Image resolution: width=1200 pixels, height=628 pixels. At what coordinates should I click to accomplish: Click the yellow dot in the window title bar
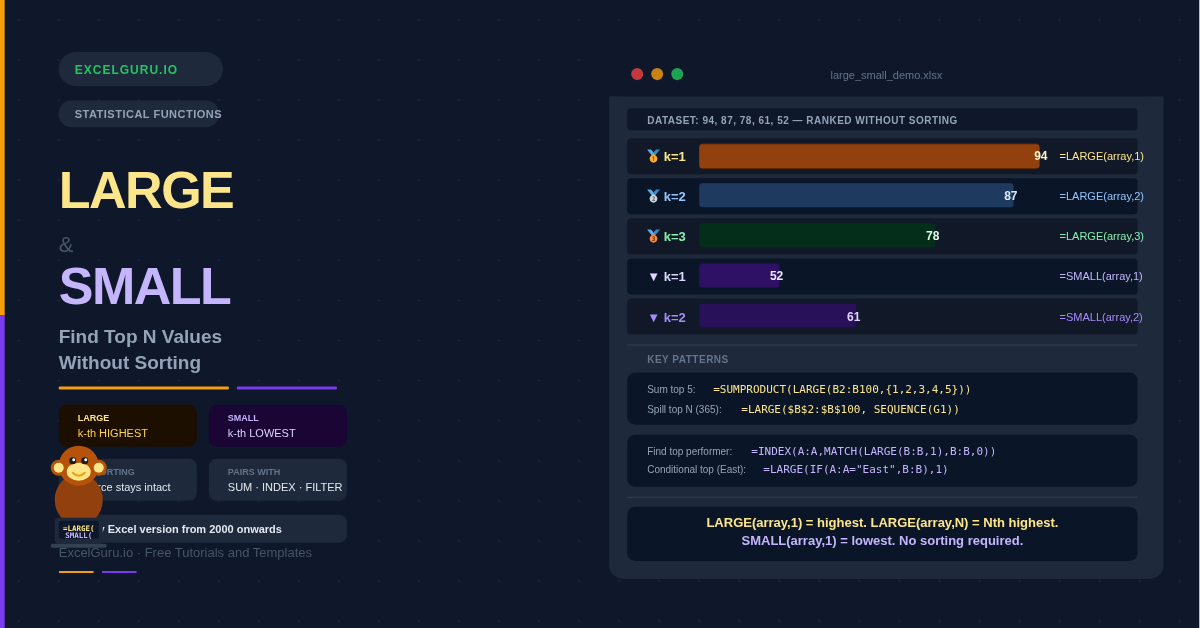tap(657, 74)
